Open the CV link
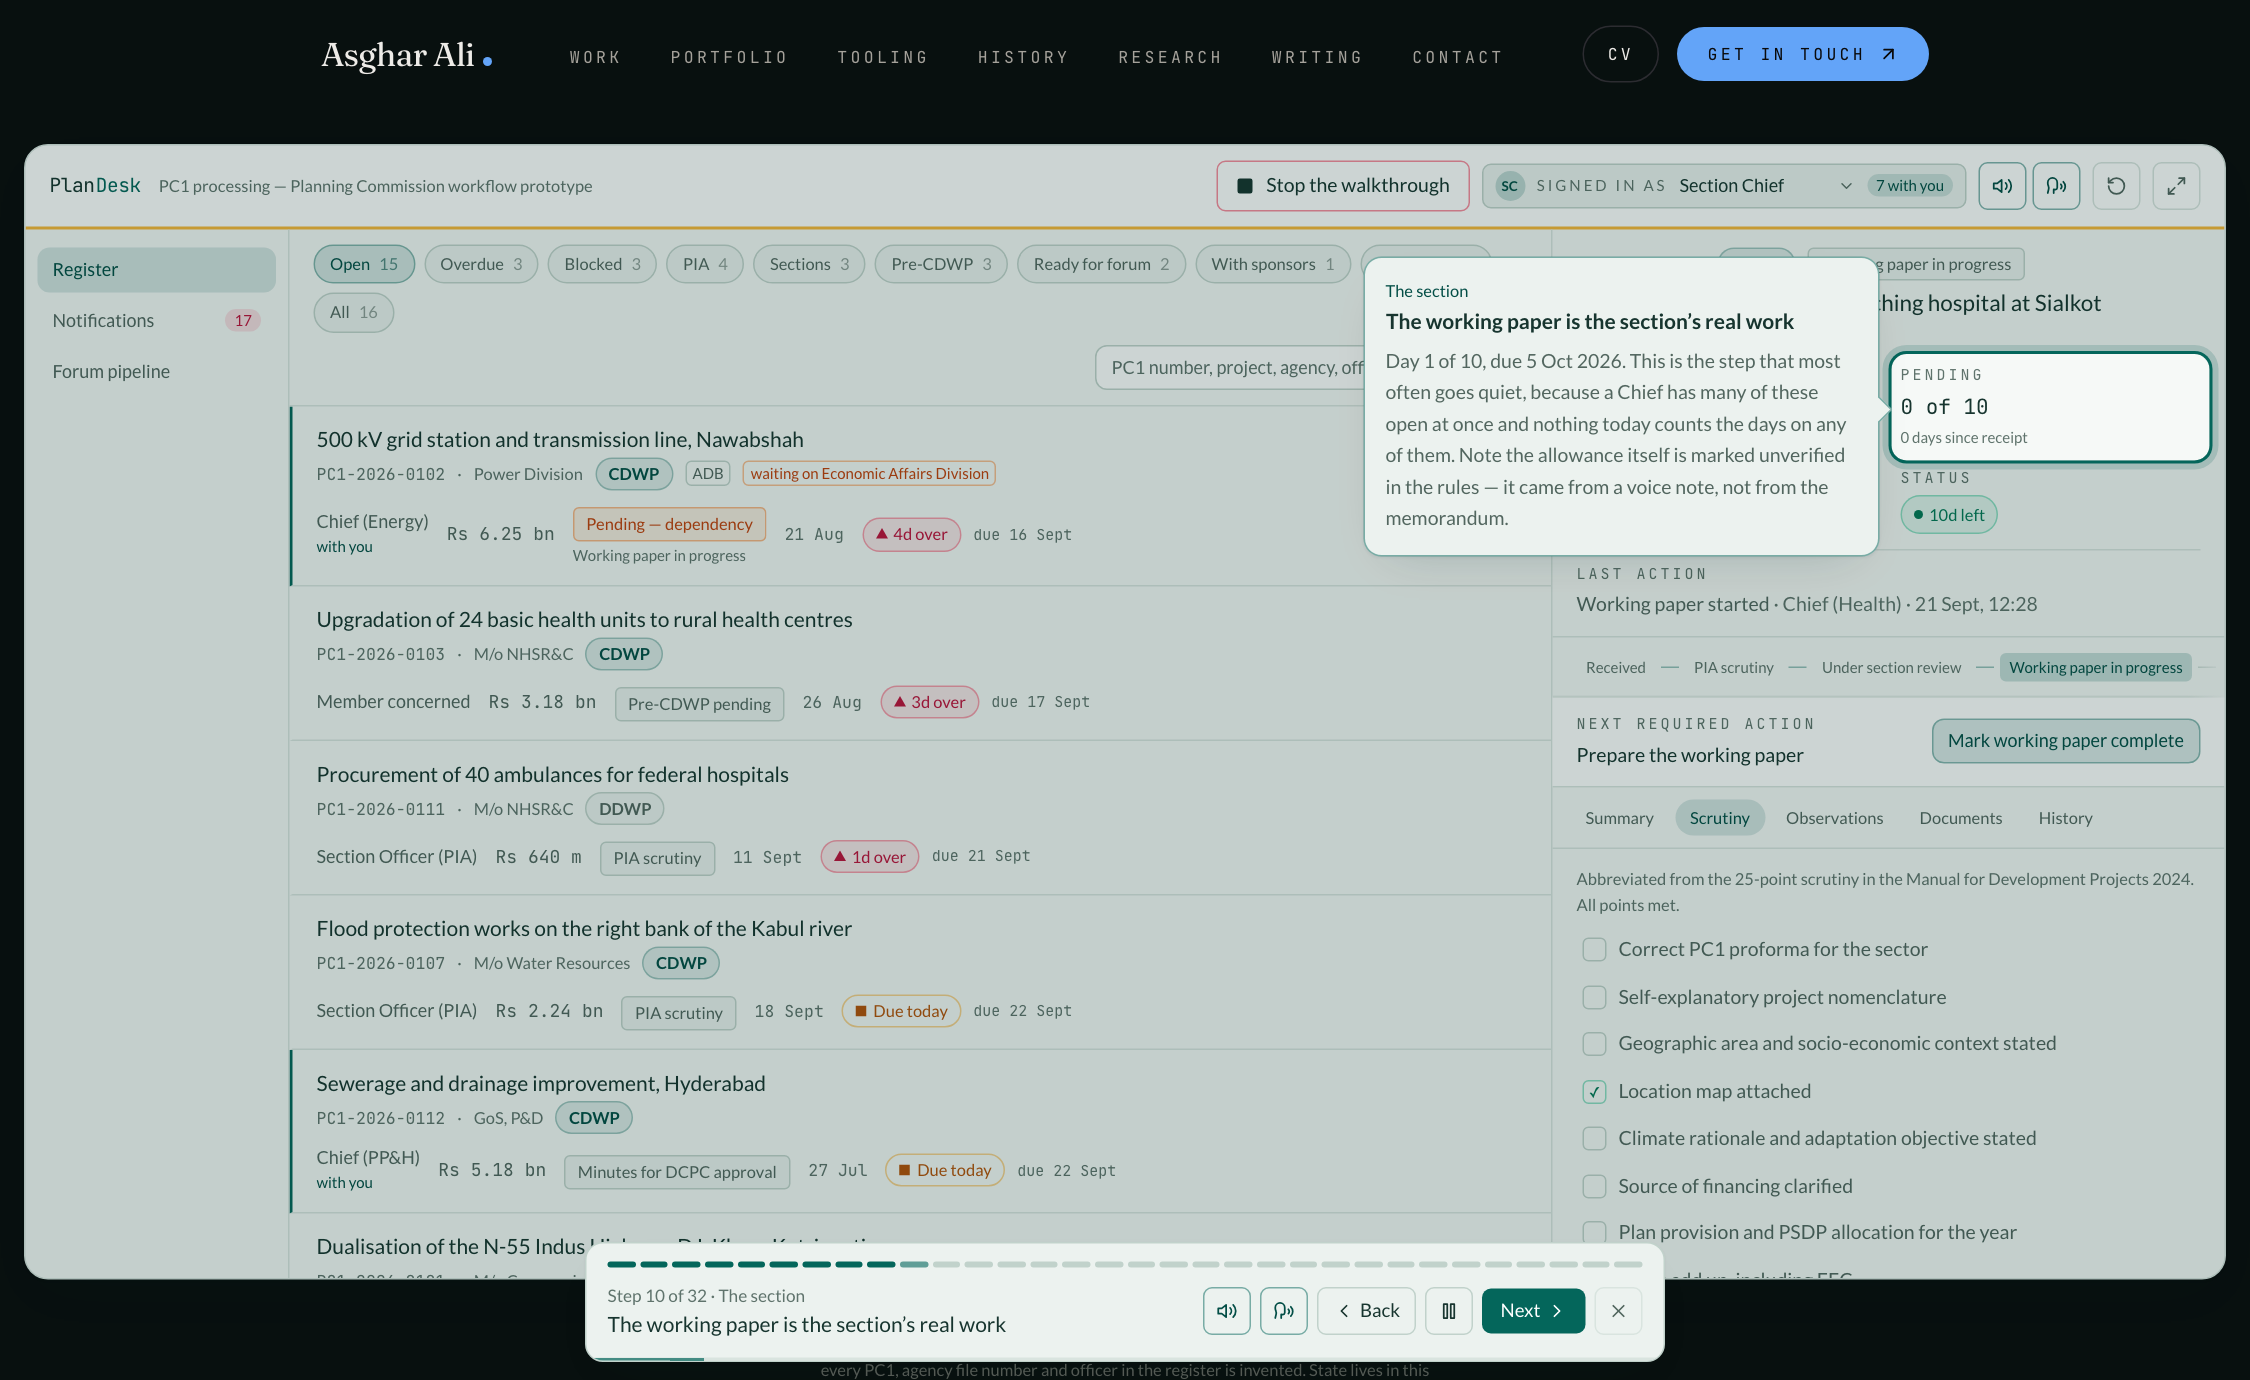The width and height of the screenshot is (2250, 1380). (x=1620, y=54)
